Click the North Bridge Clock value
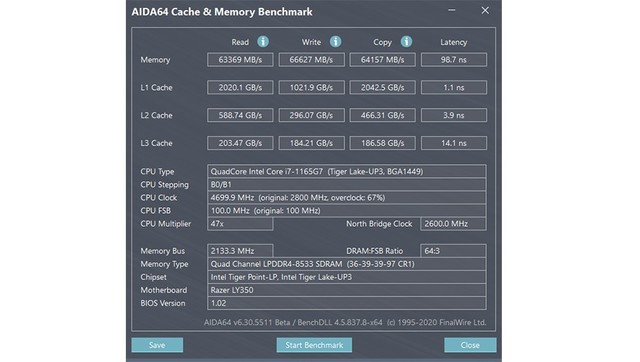This screenshot has width=640, height=362. coord(453,224)
